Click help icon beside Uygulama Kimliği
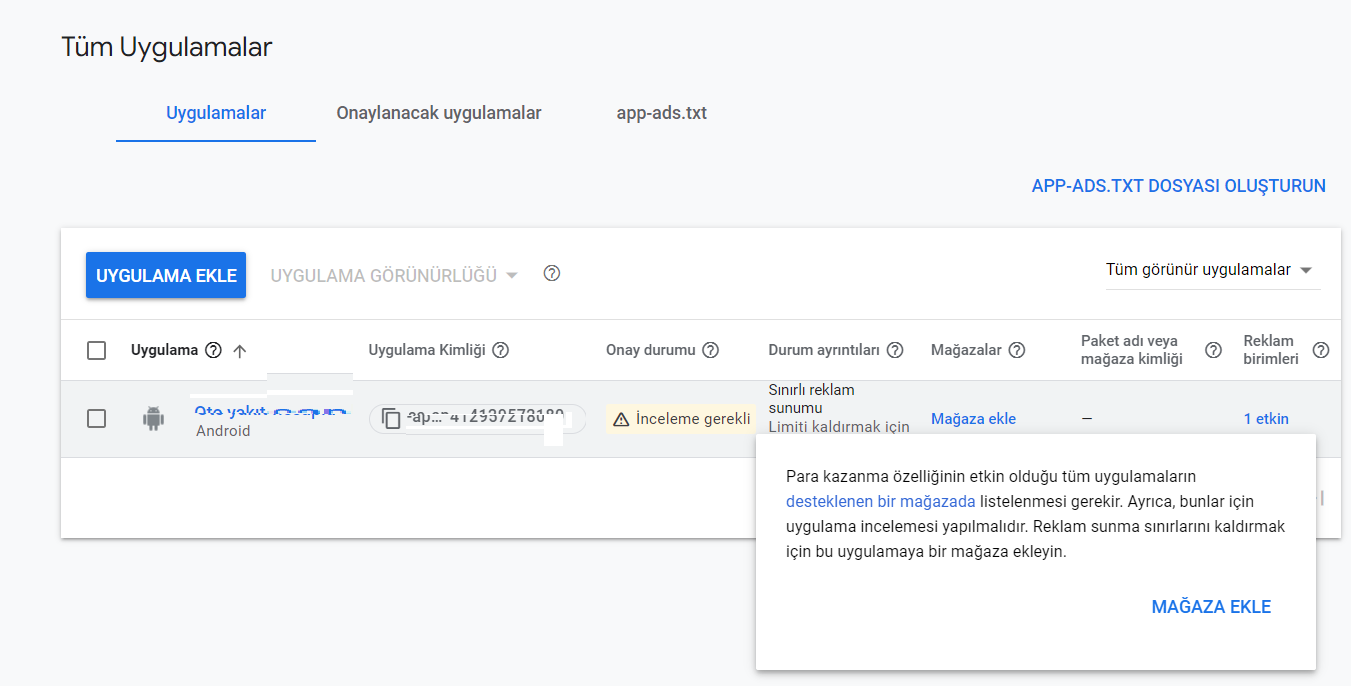This screenshot has height=686, width=1358. [501, 350]
